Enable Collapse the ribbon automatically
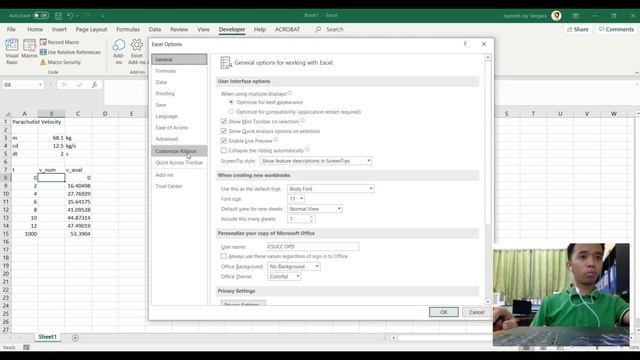640x360 pixels. [224, 150]
